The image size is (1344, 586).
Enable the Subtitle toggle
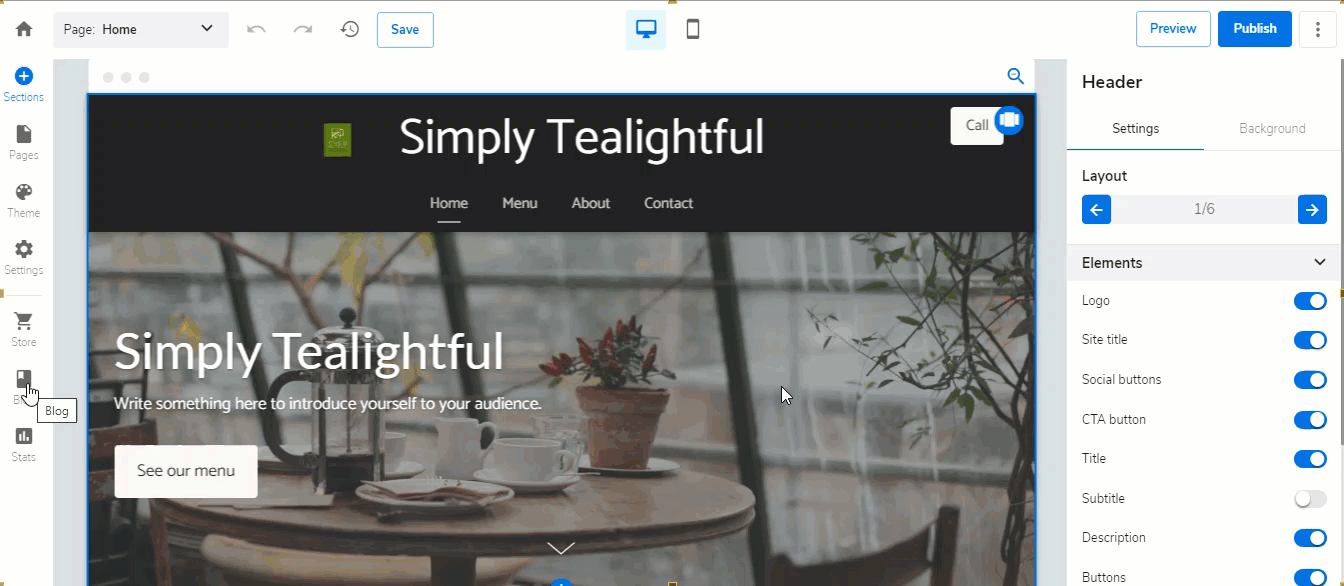pyautogui.click(x=1310, y=498)
